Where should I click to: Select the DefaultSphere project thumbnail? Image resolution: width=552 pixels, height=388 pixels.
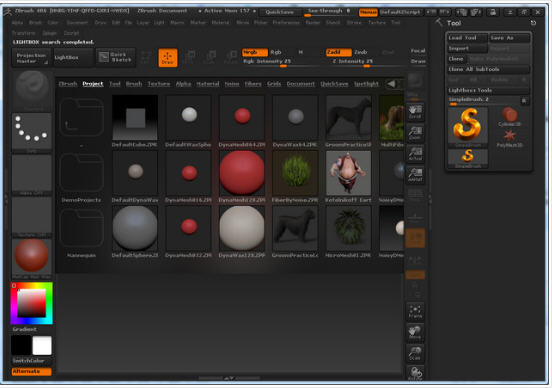pyautogui.click(x=135, y=228)
